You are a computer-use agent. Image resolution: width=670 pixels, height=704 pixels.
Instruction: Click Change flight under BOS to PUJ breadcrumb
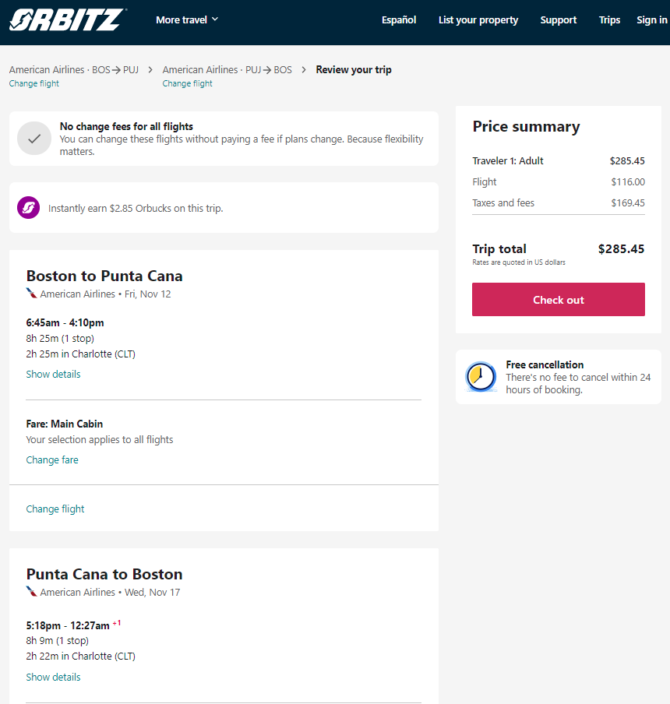coord(34,84)
